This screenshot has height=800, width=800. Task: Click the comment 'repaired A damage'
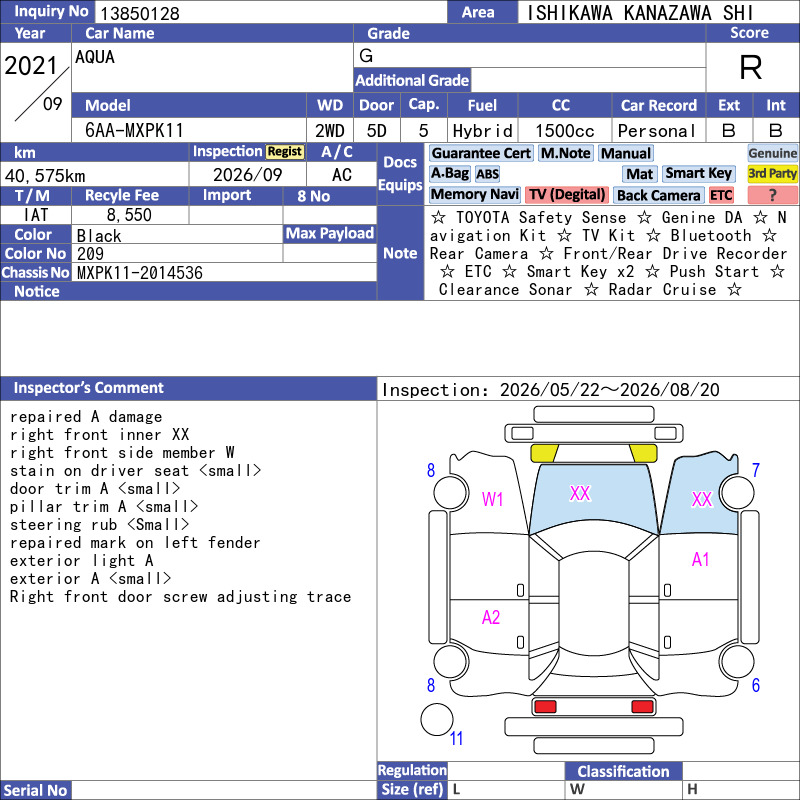click(x=86, y=417)
